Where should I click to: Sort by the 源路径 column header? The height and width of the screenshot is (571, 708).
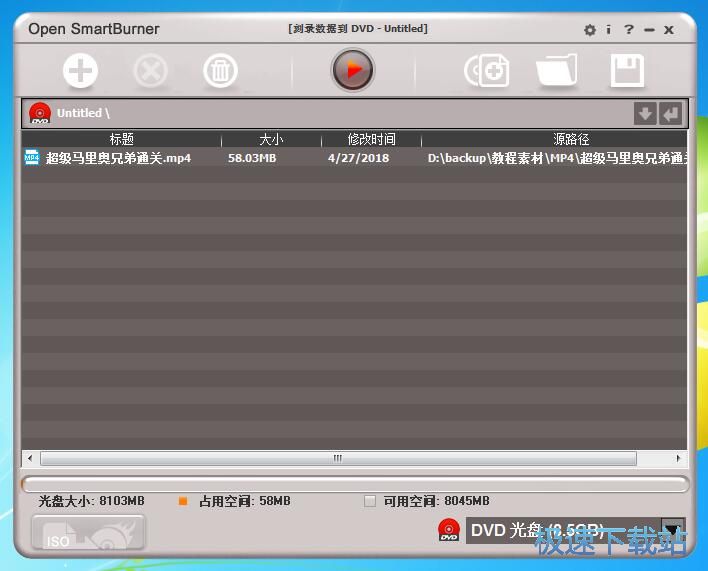(554, 139)
